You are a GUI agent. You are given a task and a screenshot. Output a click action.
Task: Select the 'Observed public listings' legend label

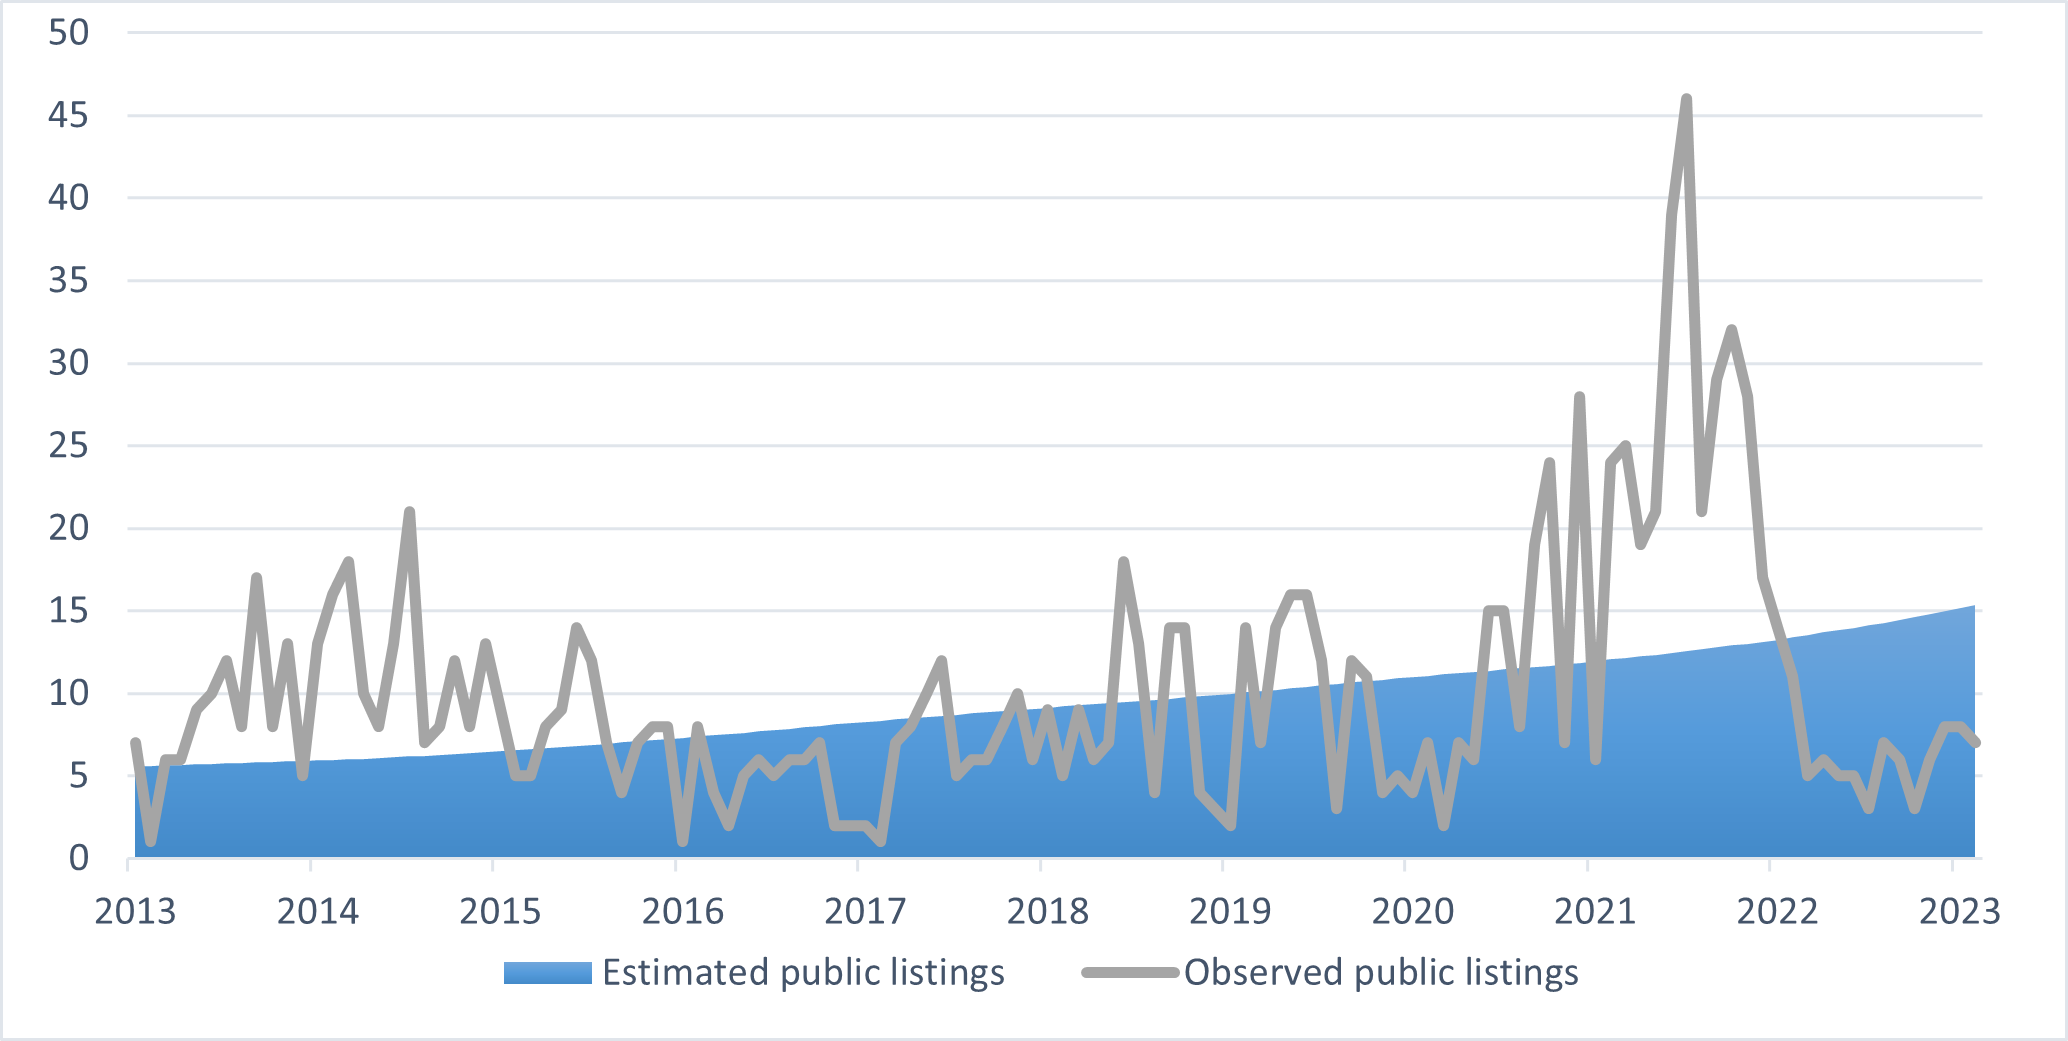(1381, 972)
